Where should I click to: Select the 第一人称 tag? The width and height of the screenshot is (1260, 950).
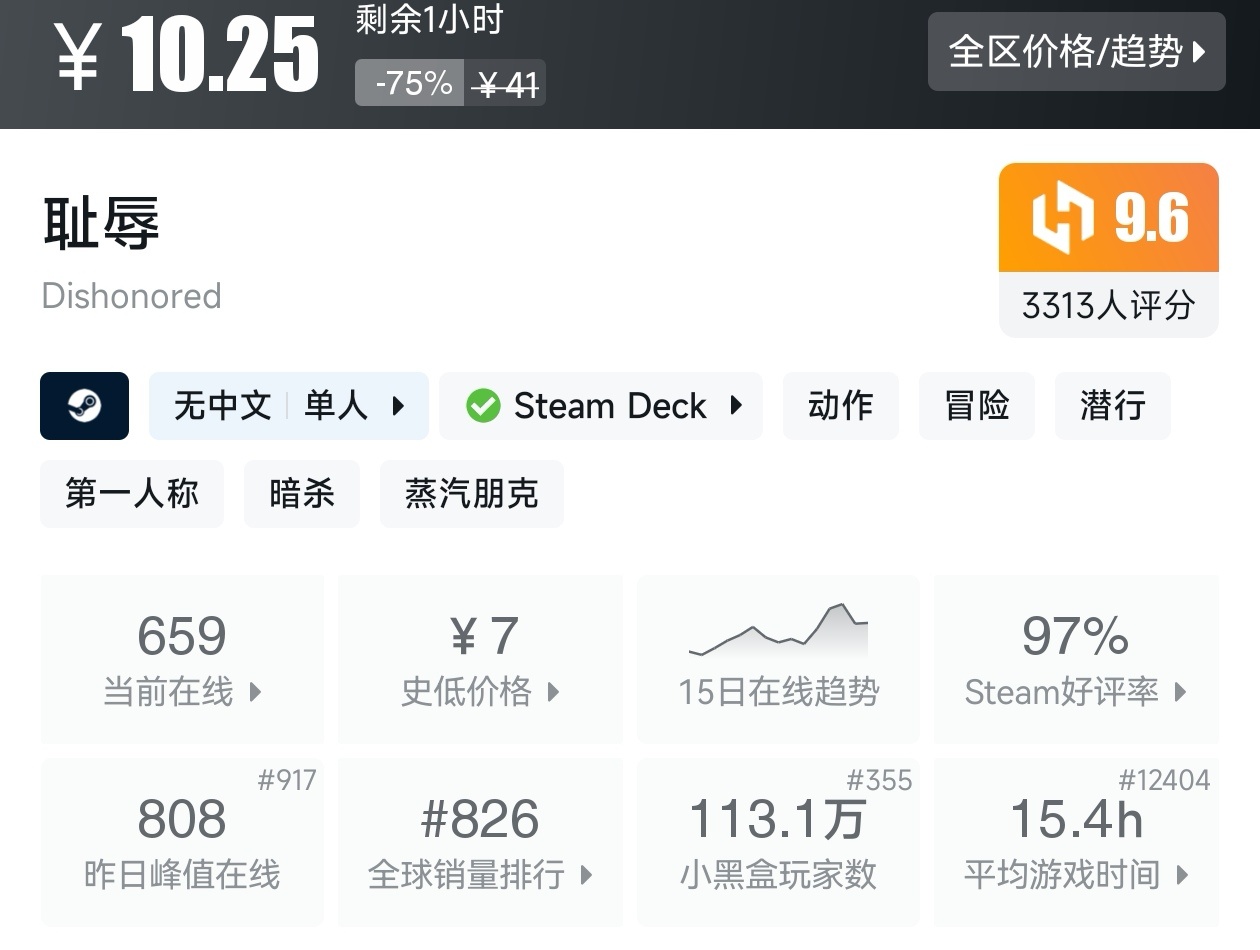point(132,494)
